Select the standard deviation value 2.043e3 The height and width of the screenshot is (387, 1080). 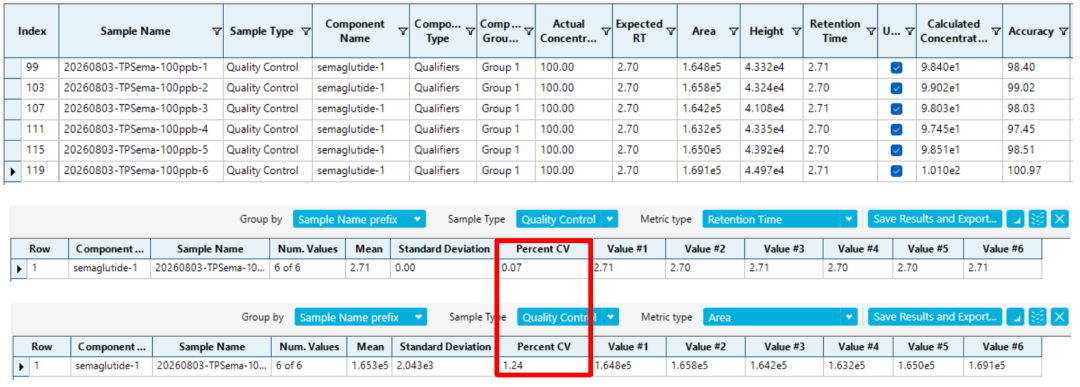(445, 366)
